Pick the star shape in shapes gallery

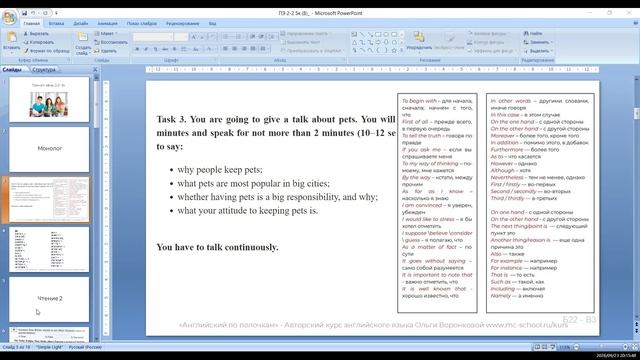(x=394, y=51)
